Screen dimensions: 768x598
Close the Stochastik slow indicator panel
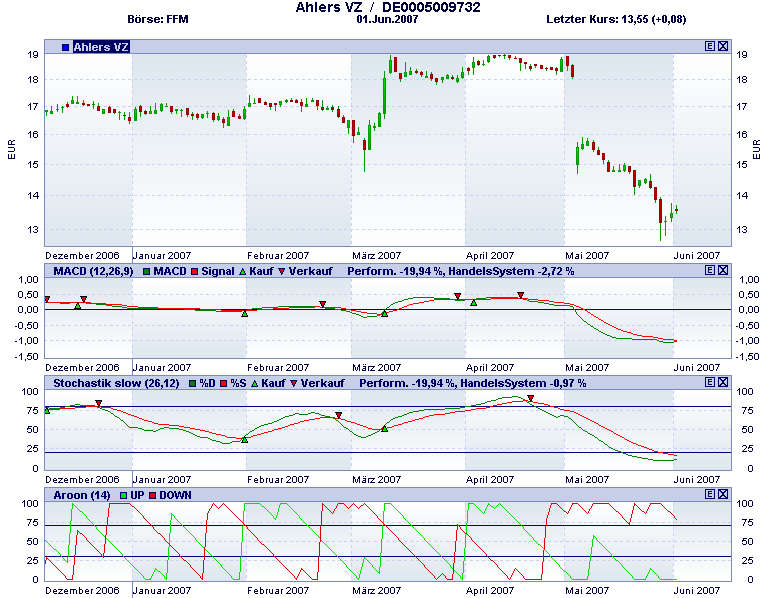coord(723,382)
